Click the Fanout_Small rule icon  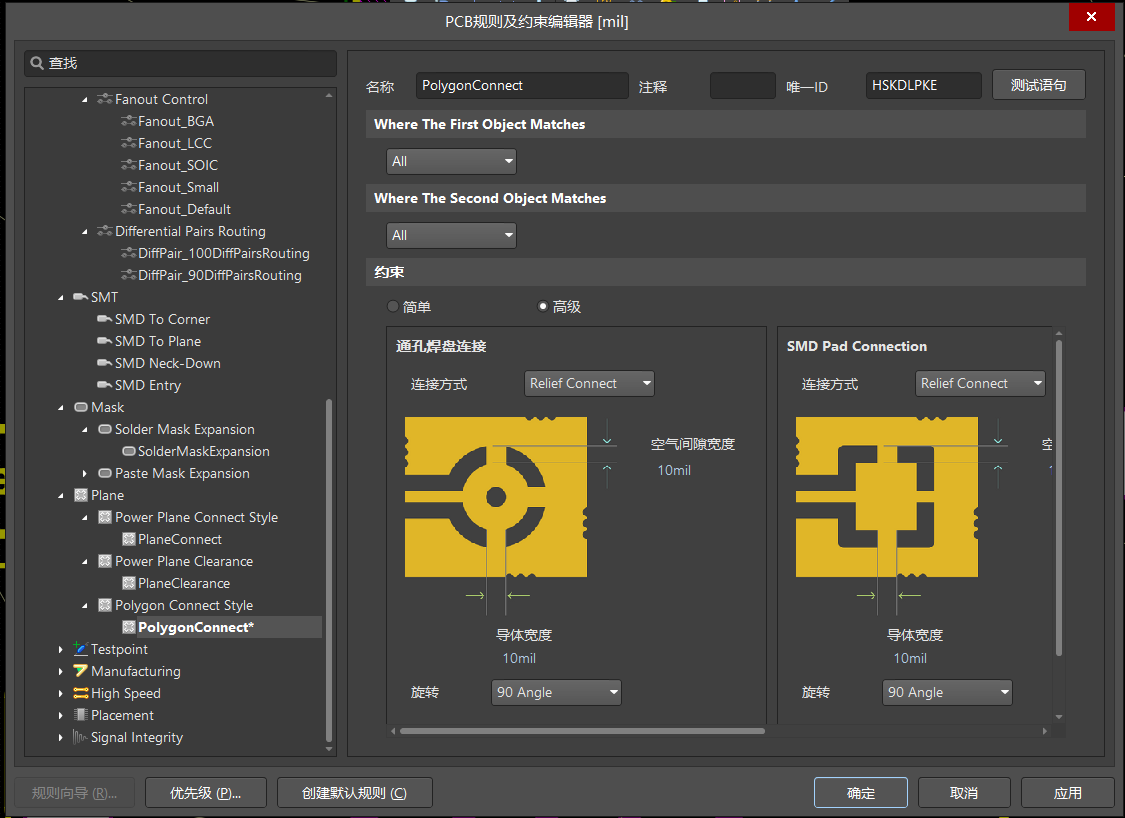coord(128,187)
